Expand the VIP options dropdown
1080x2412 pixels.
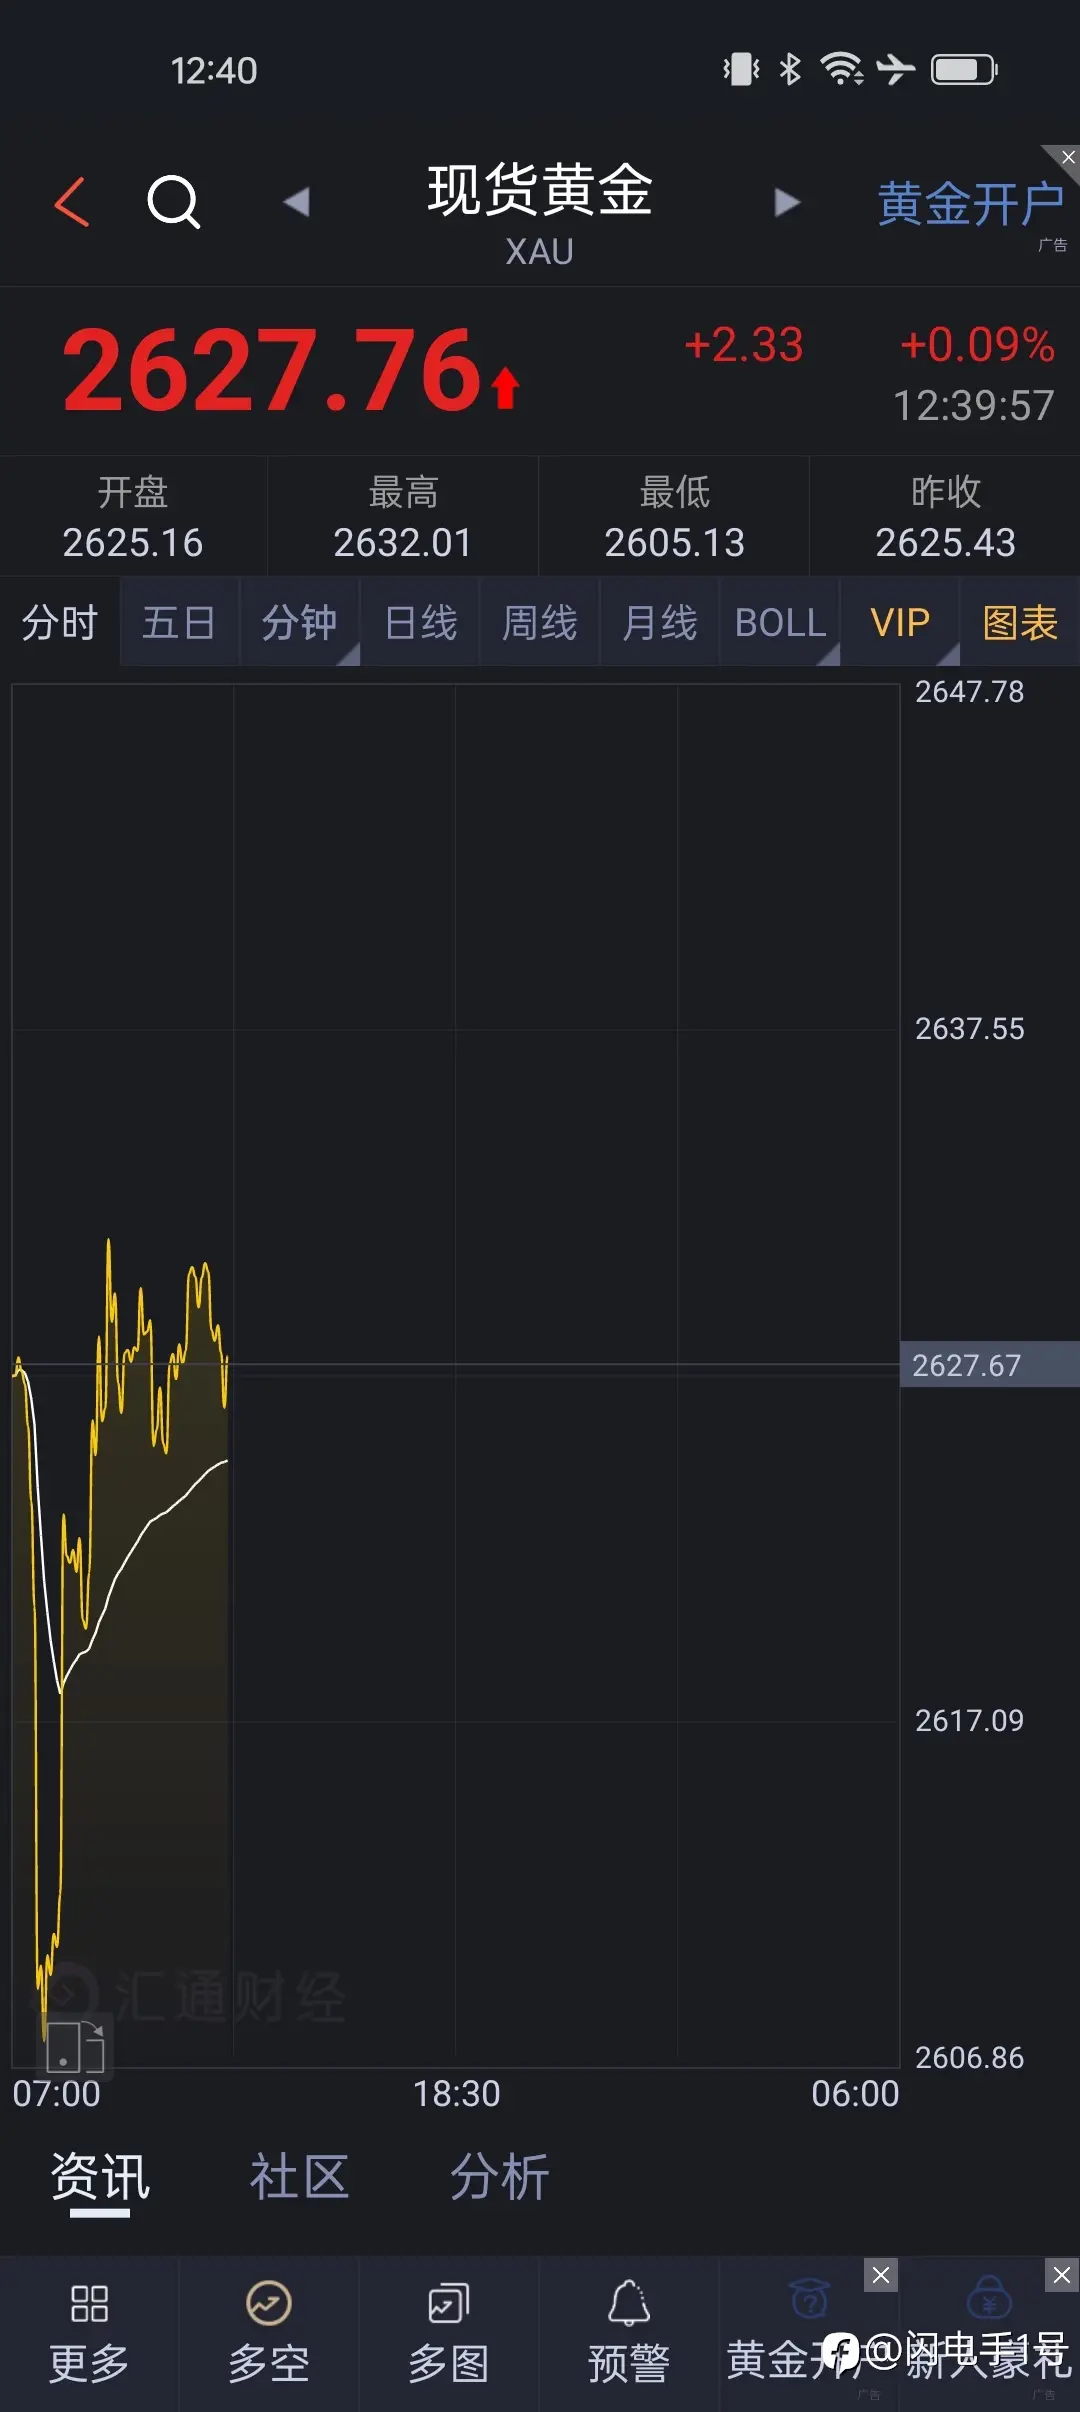coord(900,623)
